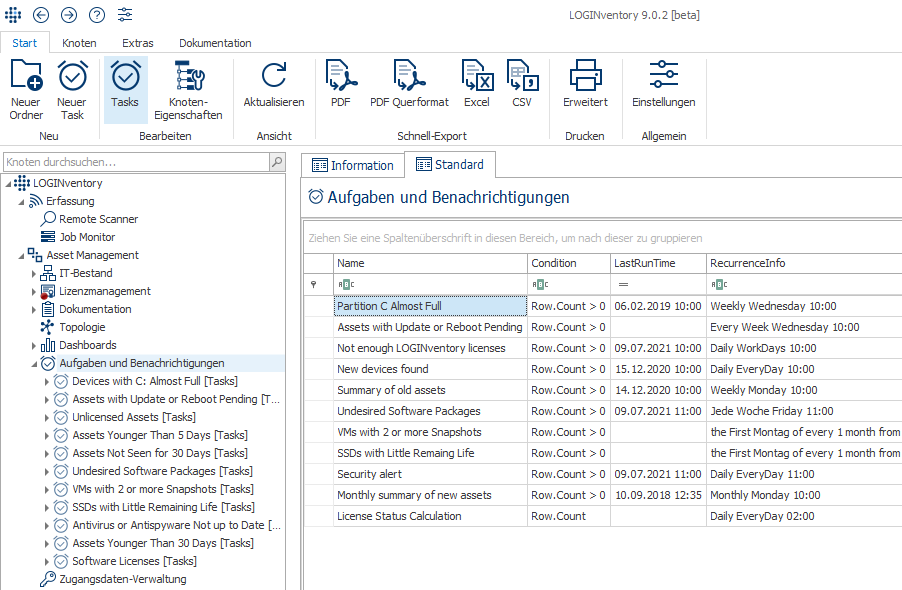This screenshot has height=590, width=902.
Task: Sort by the LastRunTime column header
Action: pos(658,263)
